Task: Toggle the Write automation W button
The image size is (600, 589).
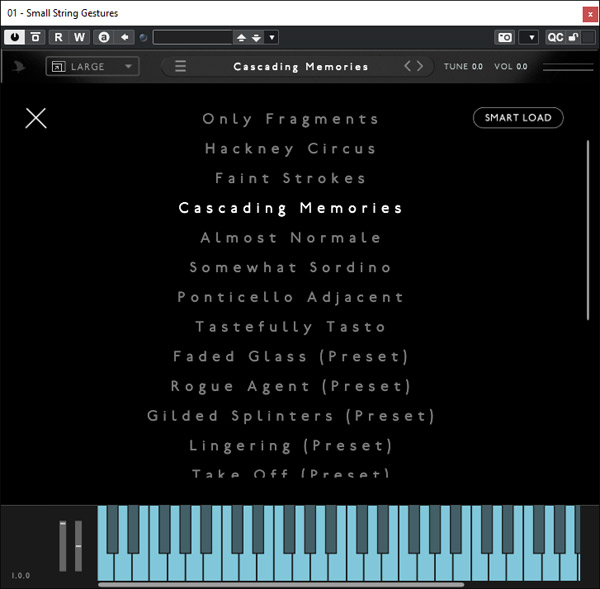Action: point(80,37)
